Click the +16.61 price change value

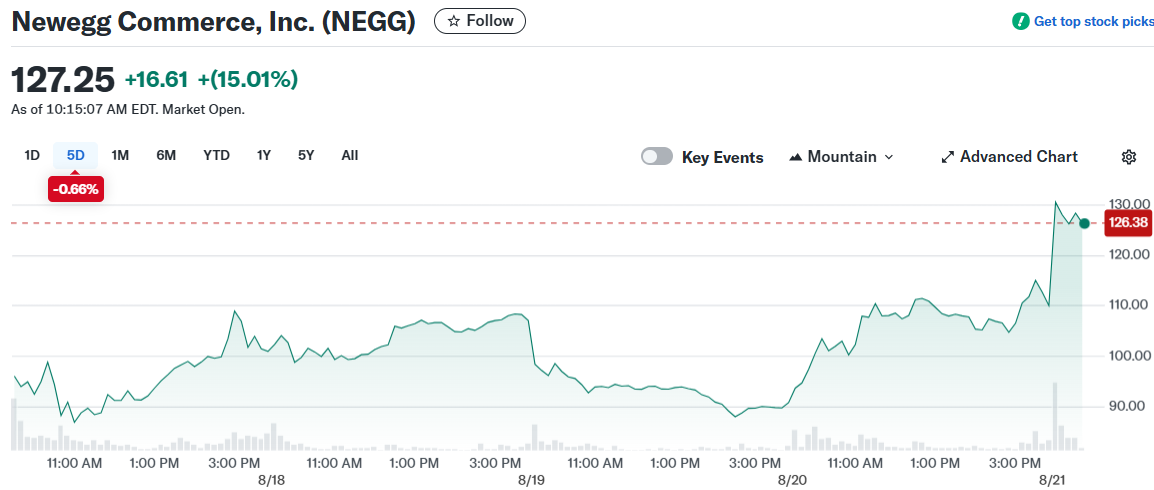tap(157, 79)
